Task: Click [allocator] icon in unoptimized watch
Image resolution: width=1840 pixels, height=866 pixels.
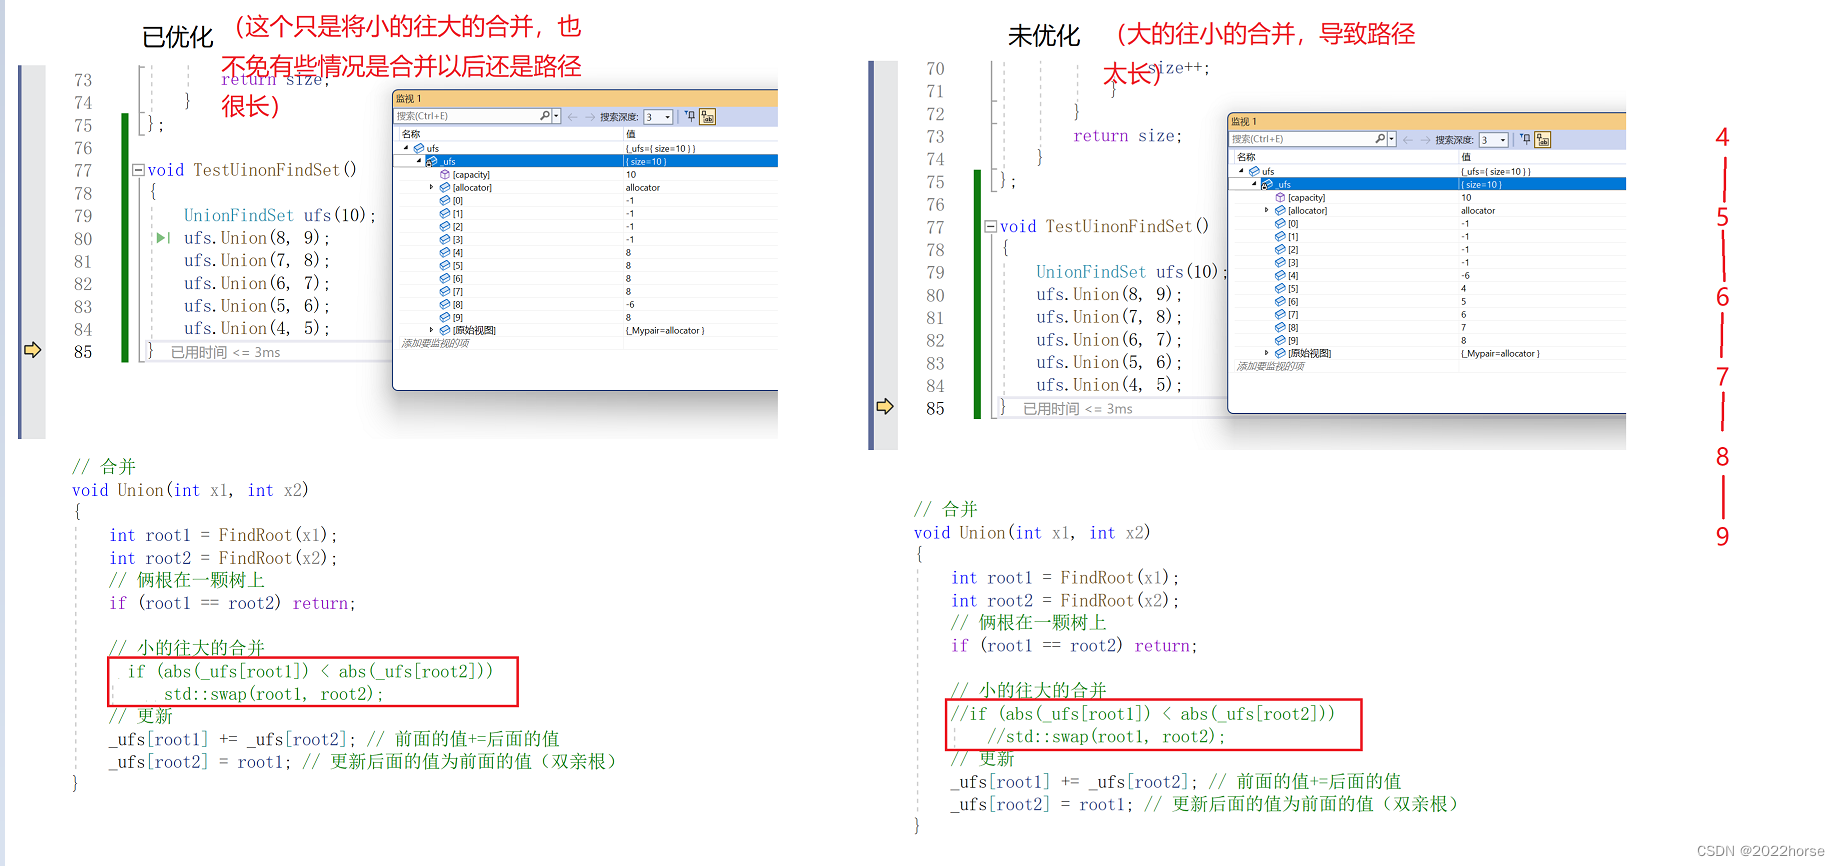Action: (1280, 210)
